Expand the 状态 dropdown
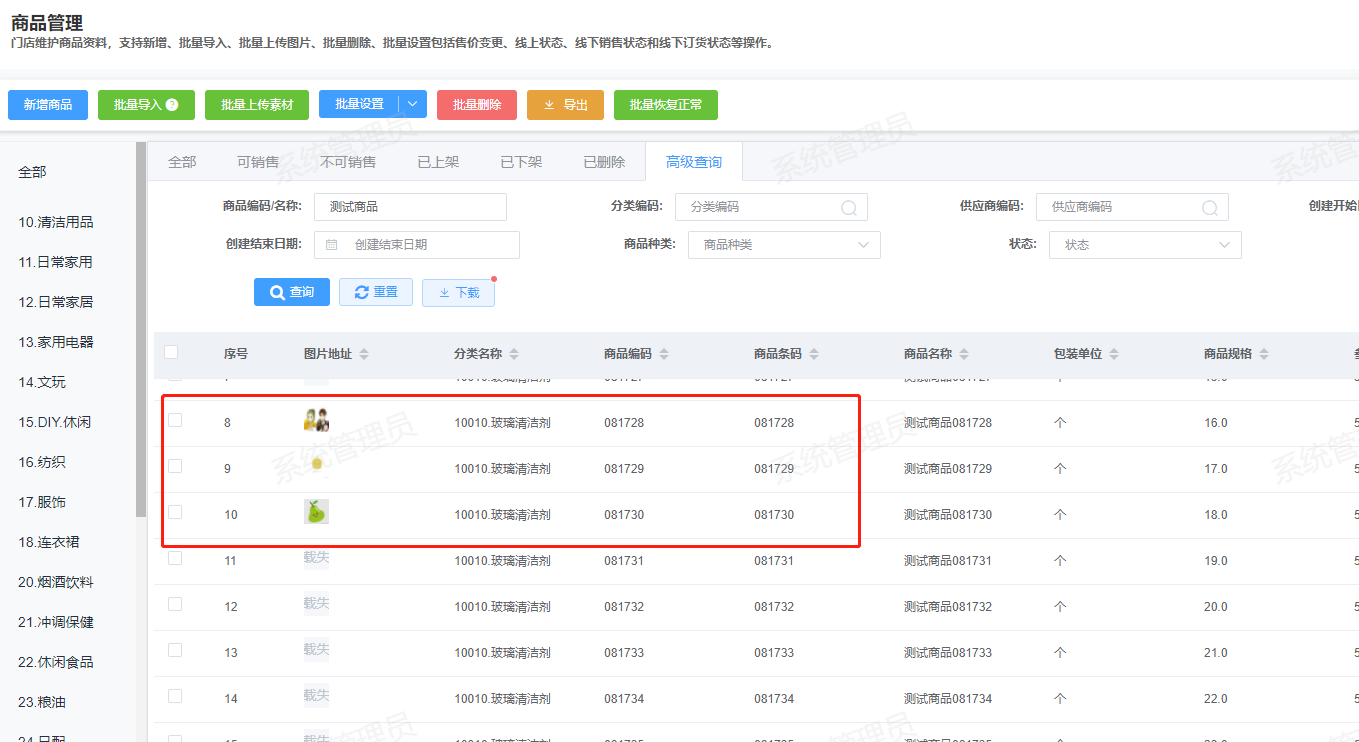 1145,245
